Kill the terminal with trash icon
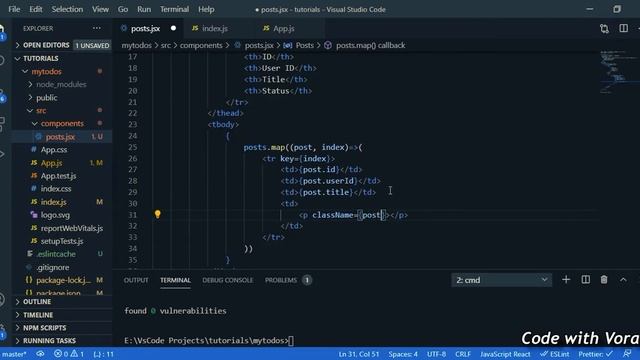The height and width of the screenshot is (360, 640). point(604,280)
